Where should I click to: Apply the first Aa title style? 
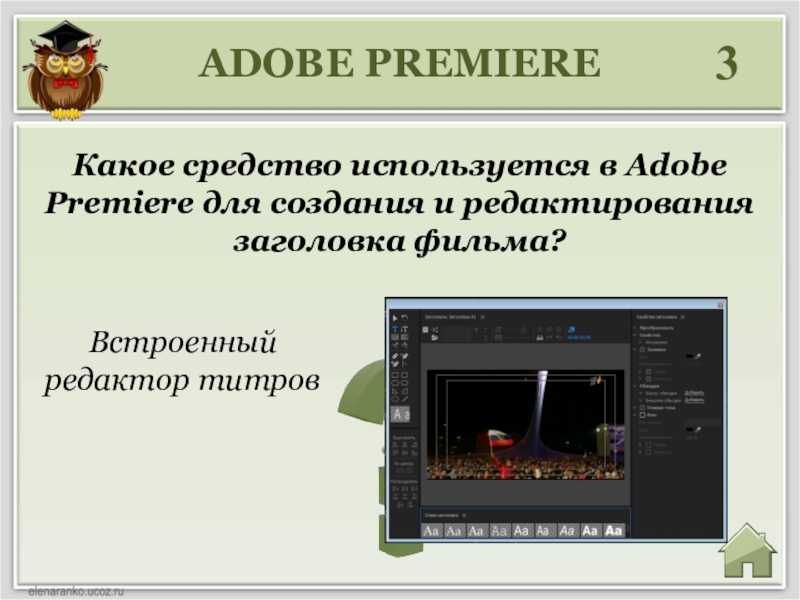(431, 531)
